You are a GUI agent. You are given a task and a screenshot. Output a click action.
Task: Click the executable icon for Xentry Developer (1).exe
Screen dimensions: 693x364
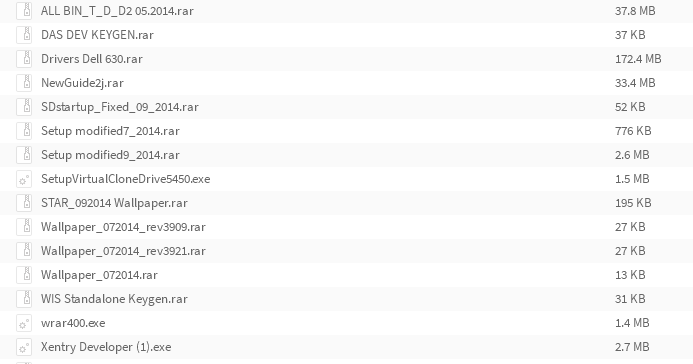tap(24, 347)
